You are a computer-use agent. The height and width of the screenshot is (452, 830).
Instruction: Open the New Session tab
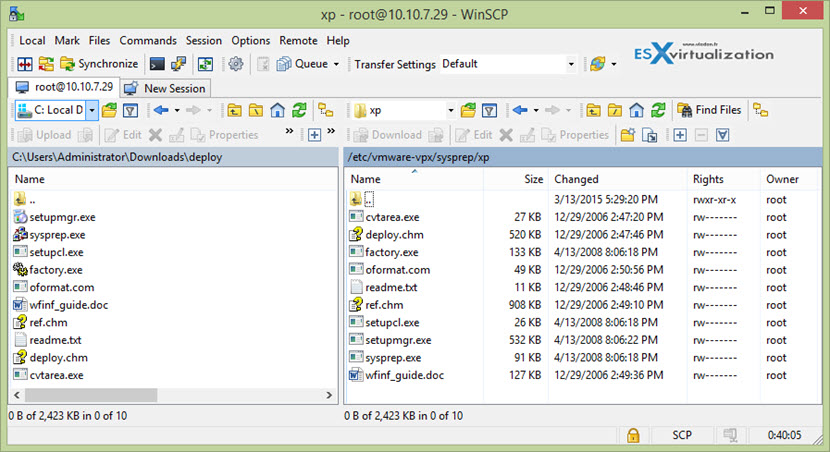165,88
